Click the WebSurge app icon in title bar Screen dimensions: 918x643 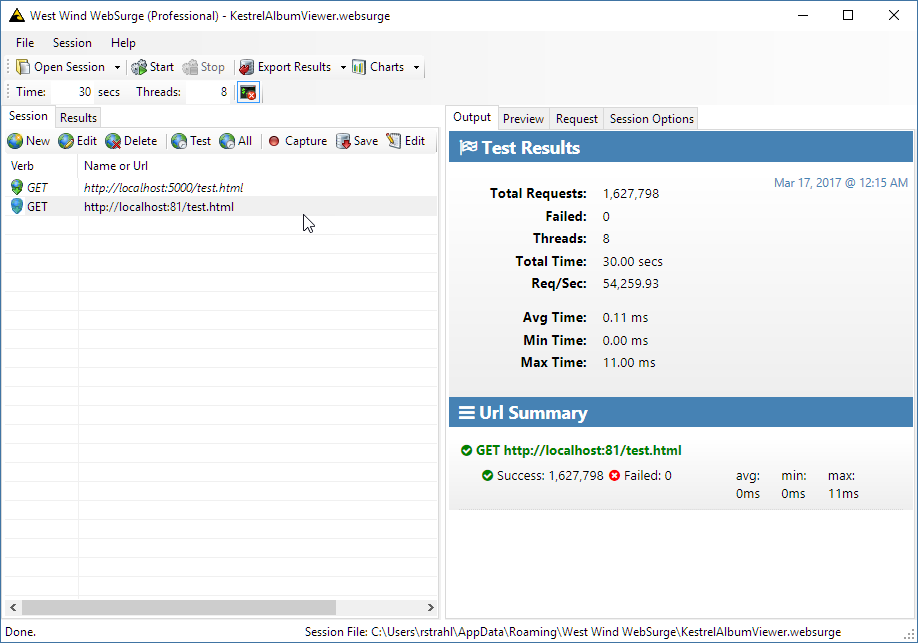click(x=17, y=16)
